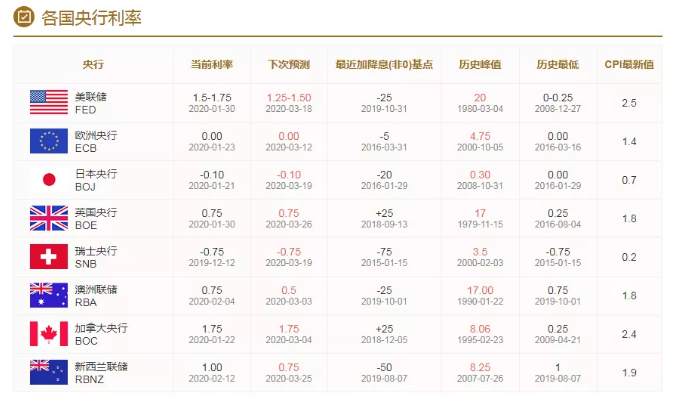Select the 澳洲联储 RBA row name
This screenshot has height=402, width=673.
[x=96, y=296]
